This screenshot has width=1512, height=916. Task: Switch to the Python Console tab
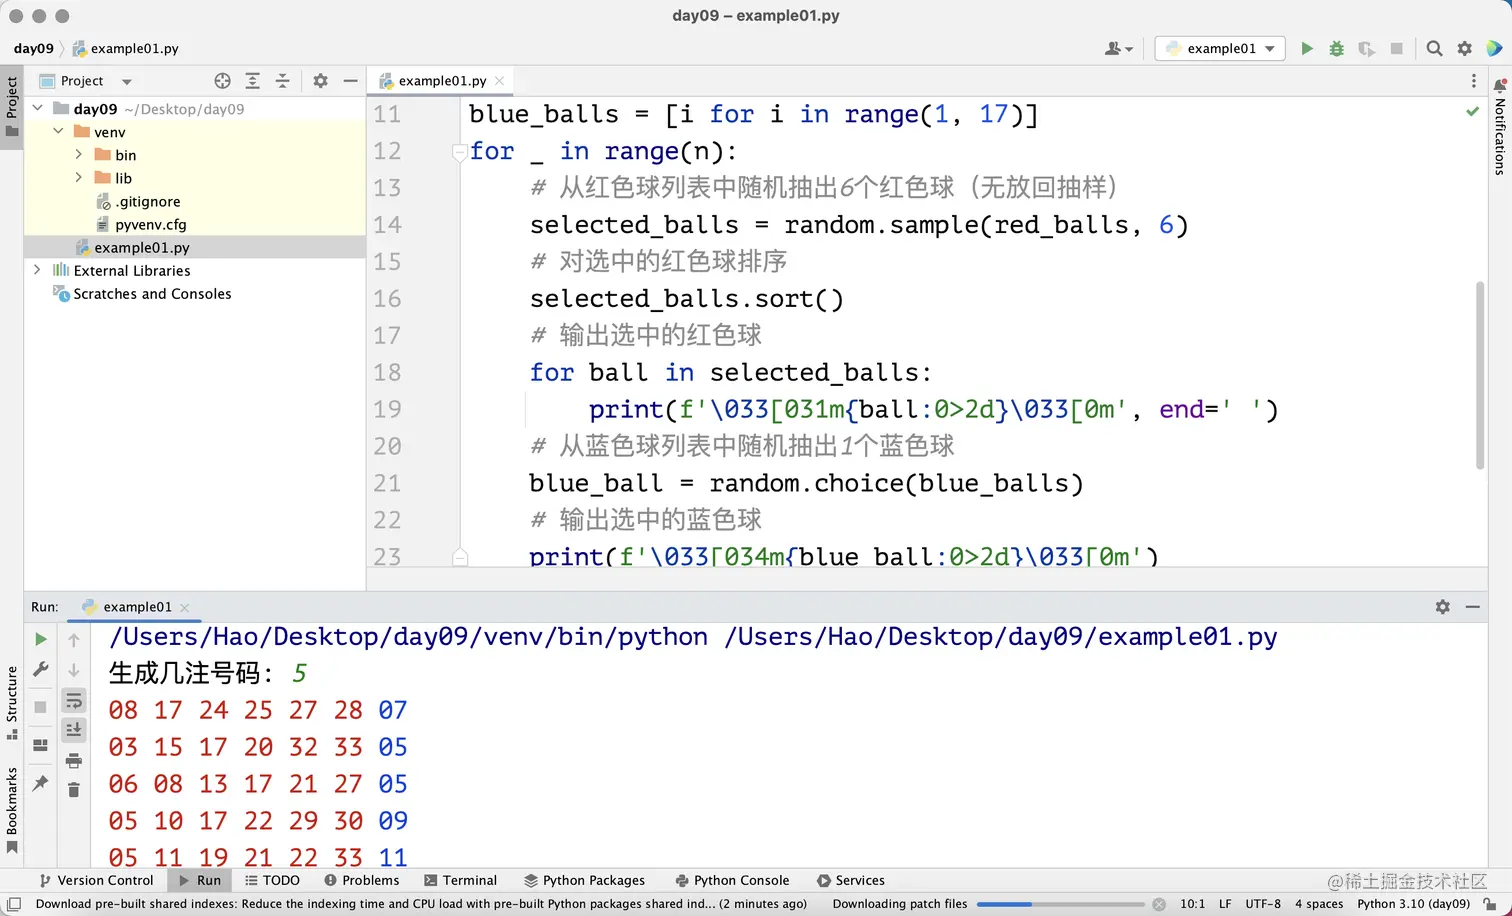(x=733, y=880)
